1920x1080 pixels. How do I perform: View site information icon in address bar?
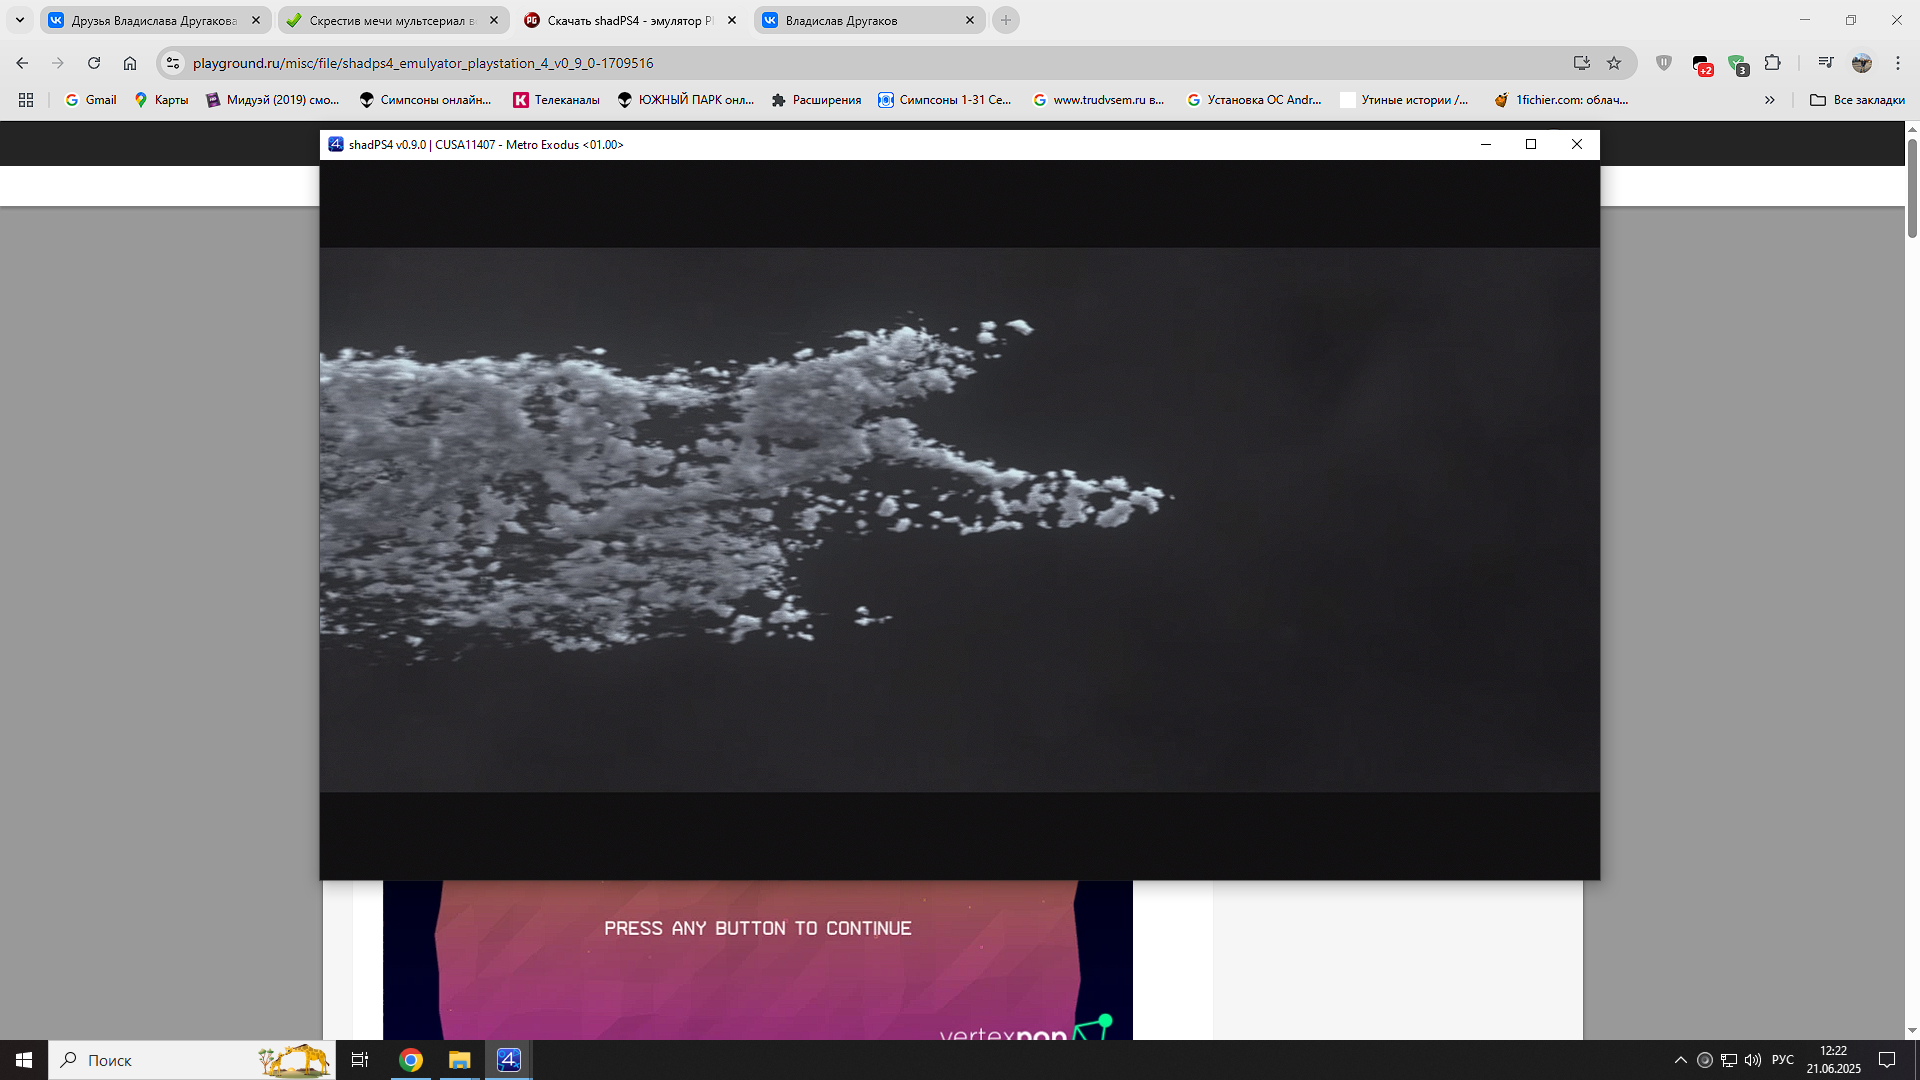click(x=173, y=63)
